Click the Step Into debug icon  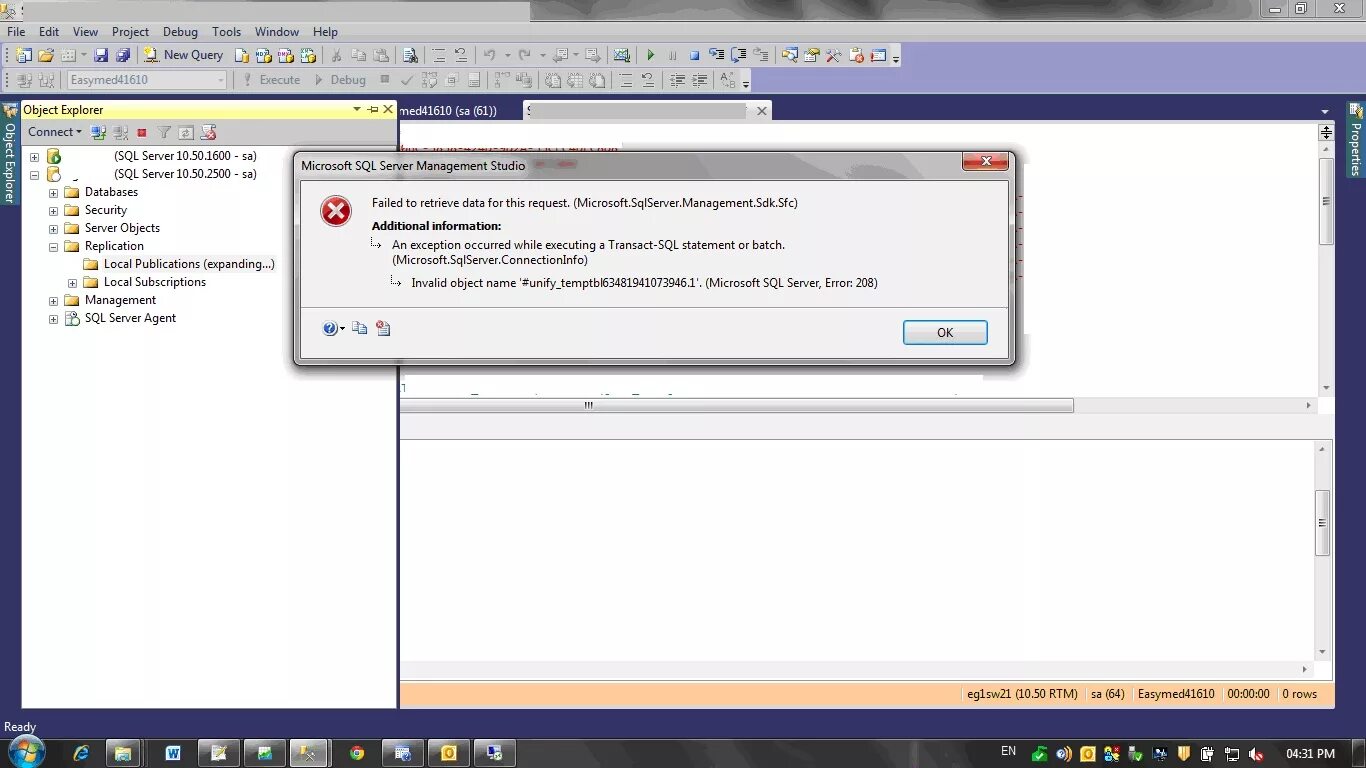pos(717,55)
